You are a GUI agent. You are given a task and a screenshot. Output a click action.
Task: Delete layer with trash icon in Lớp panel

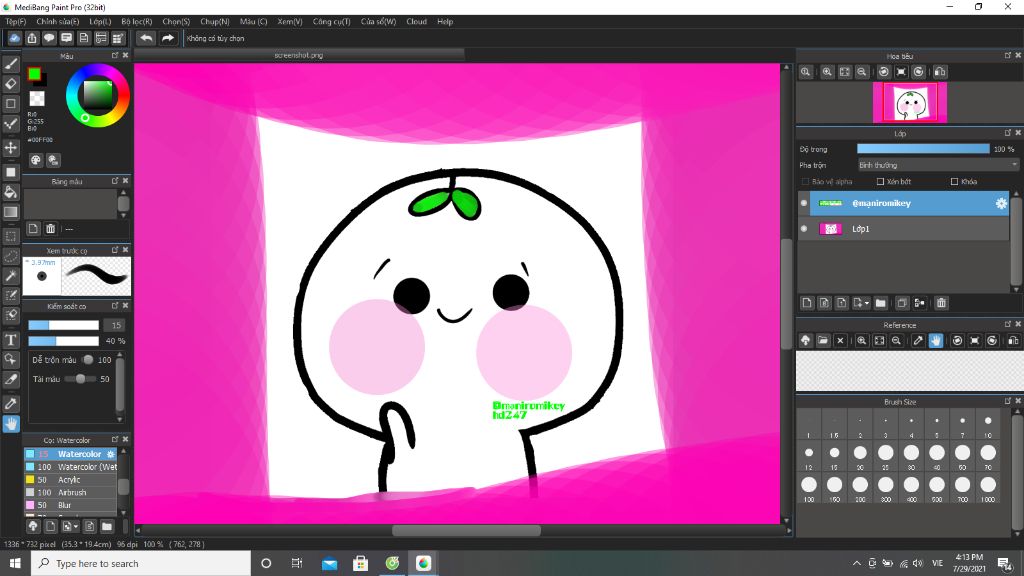click(x=941, y=303)
